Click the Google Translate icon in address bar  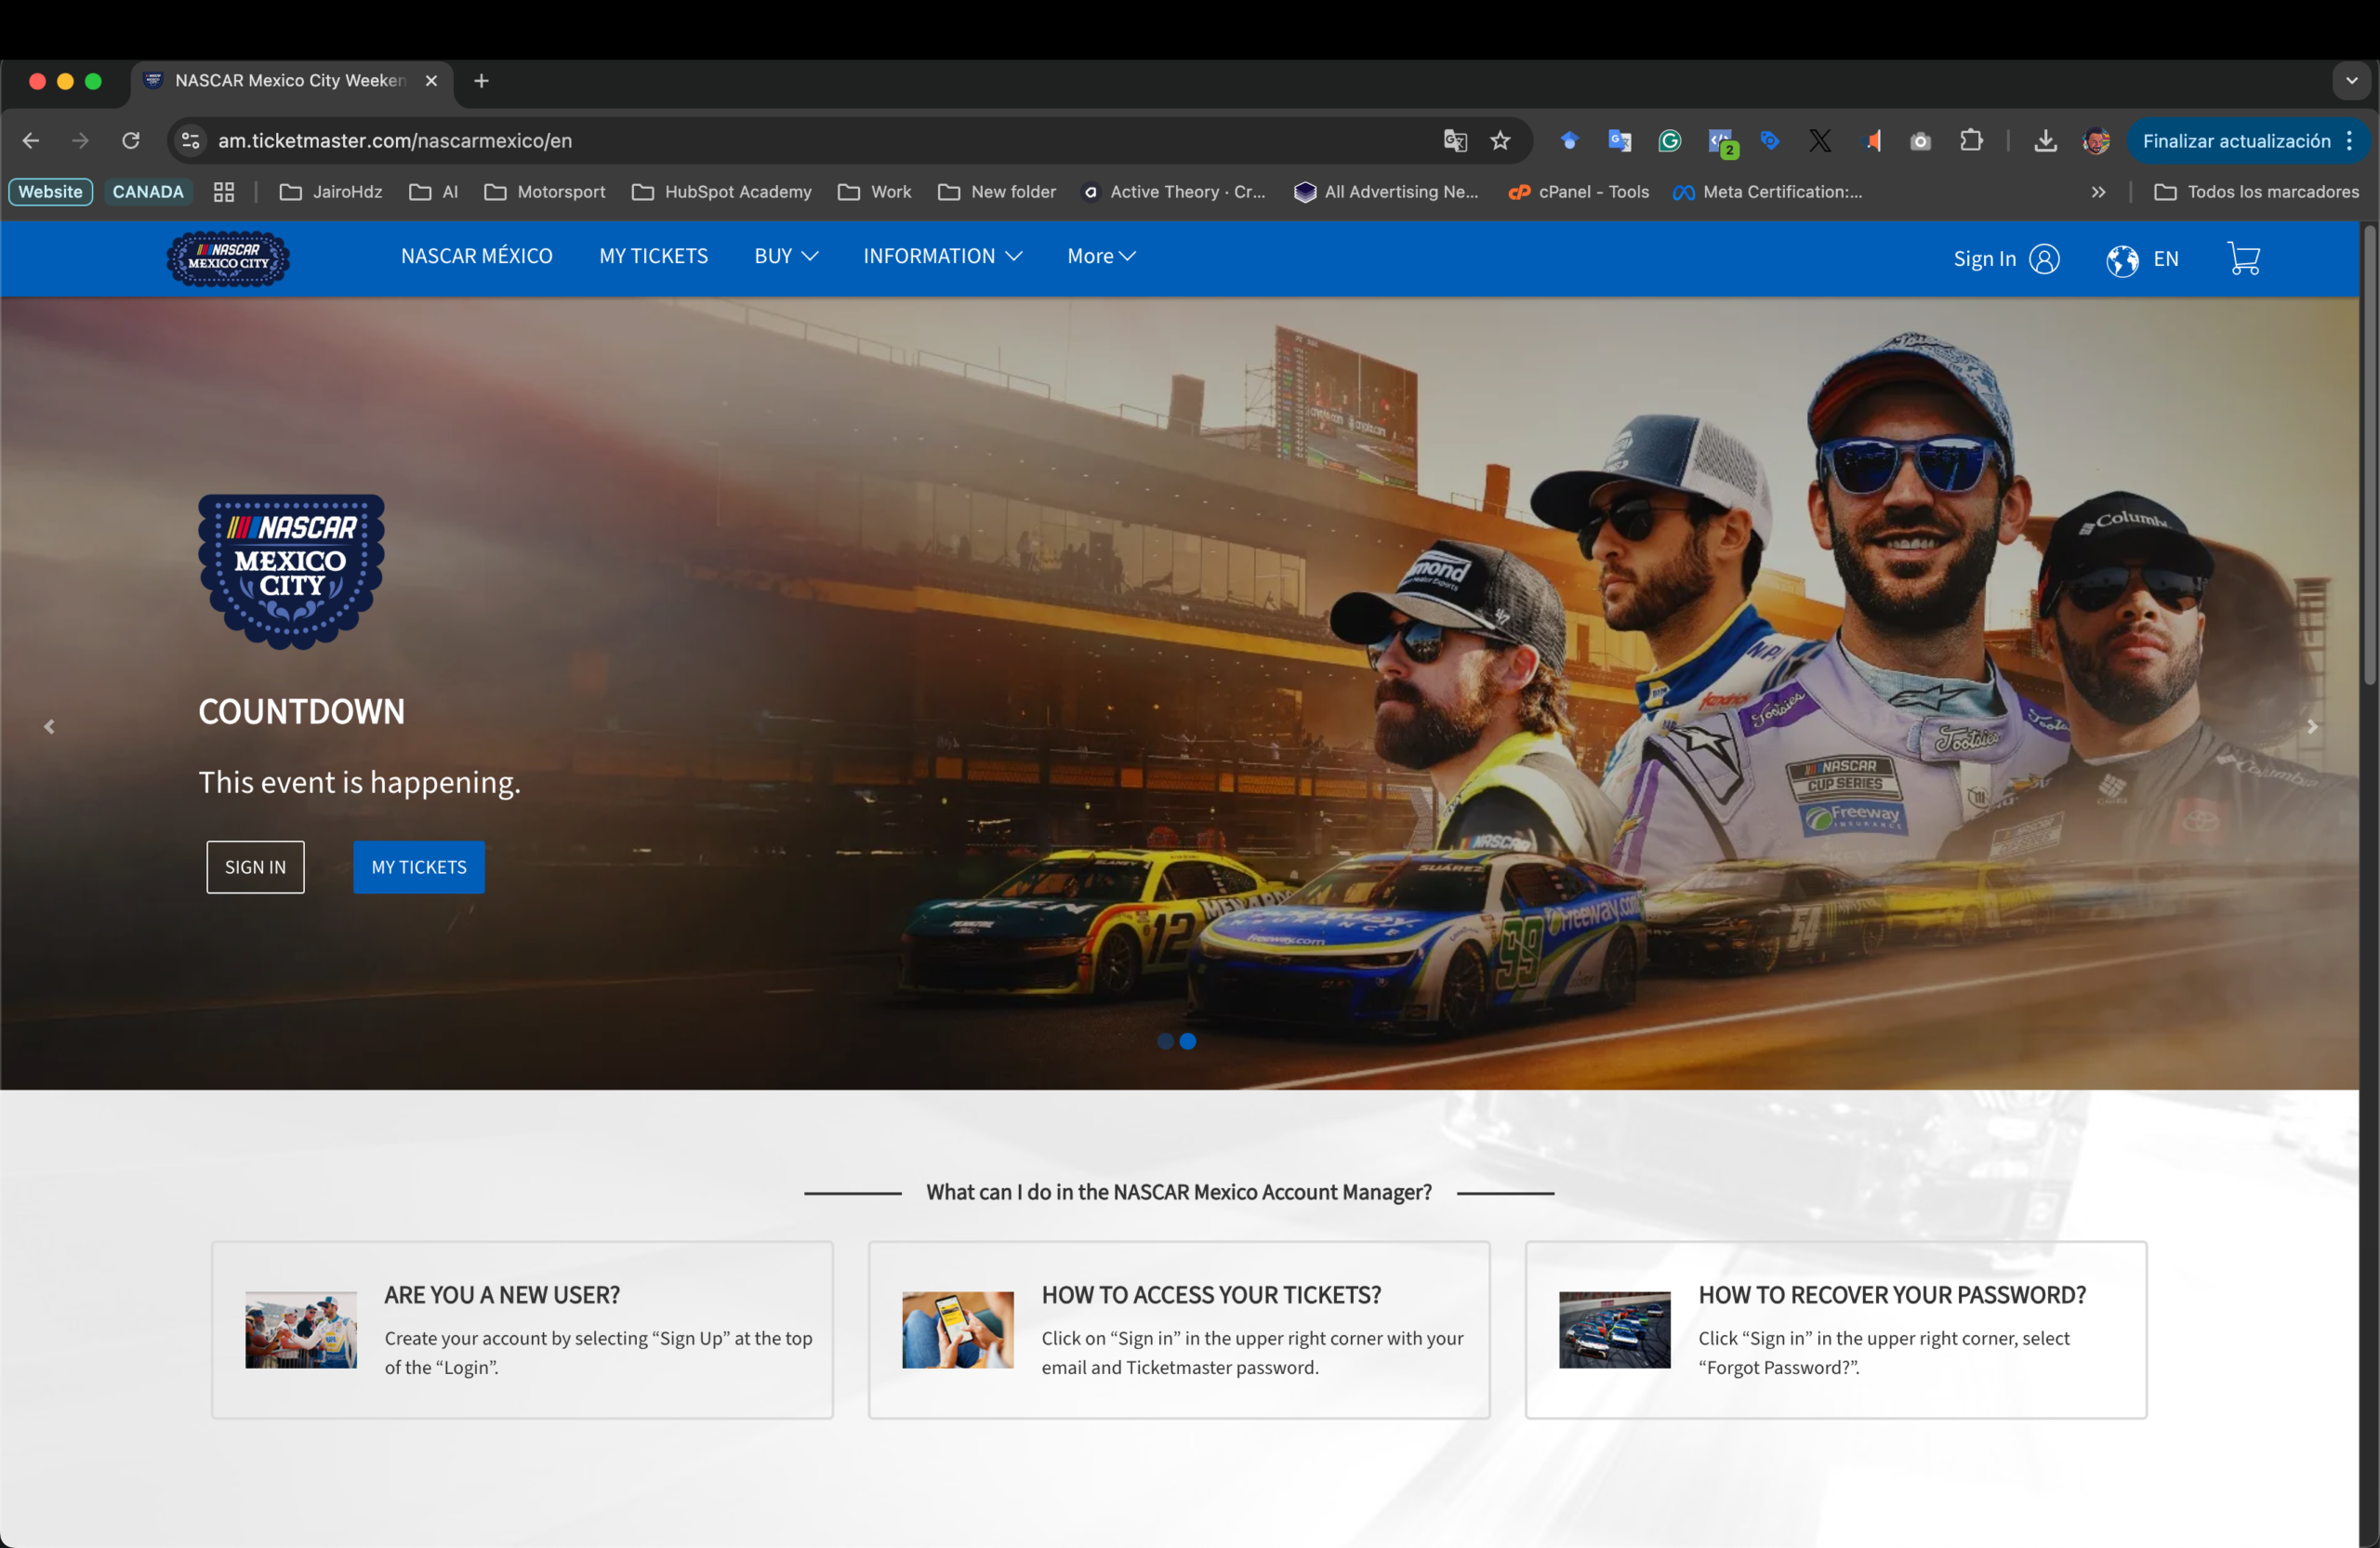pos(1455,141)
